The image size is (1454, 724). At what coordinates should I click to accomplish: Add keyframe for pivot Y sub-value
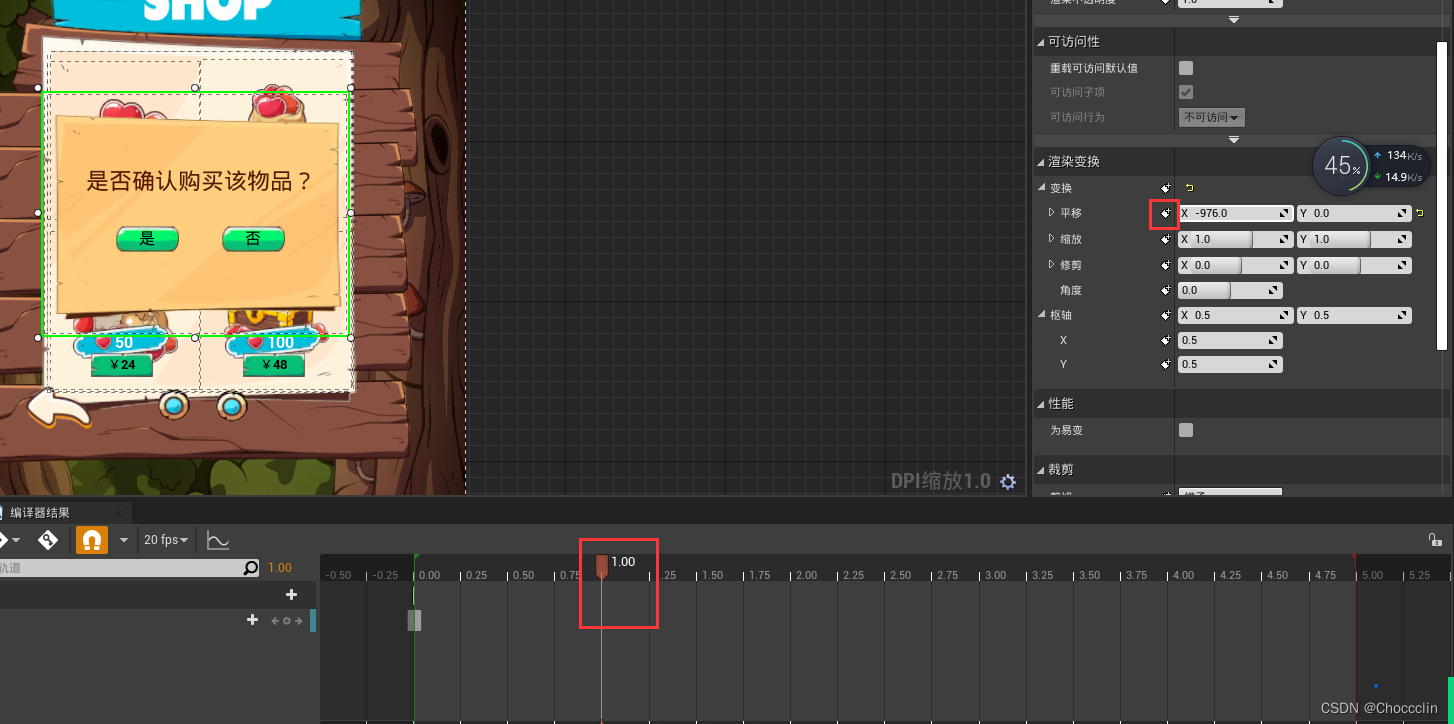pos(1166,364)
